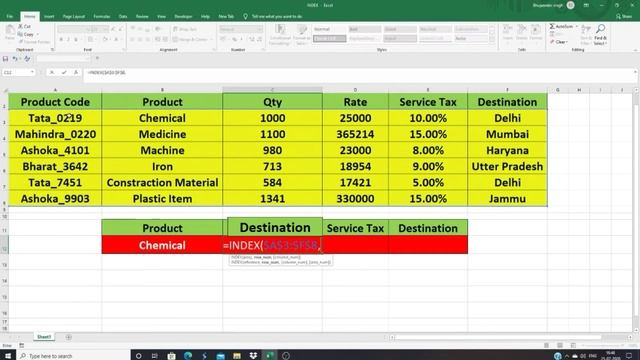This screenshot has height=360, width=640.
Task: Add a new sheet with plus icon
Action: point(69,337)
